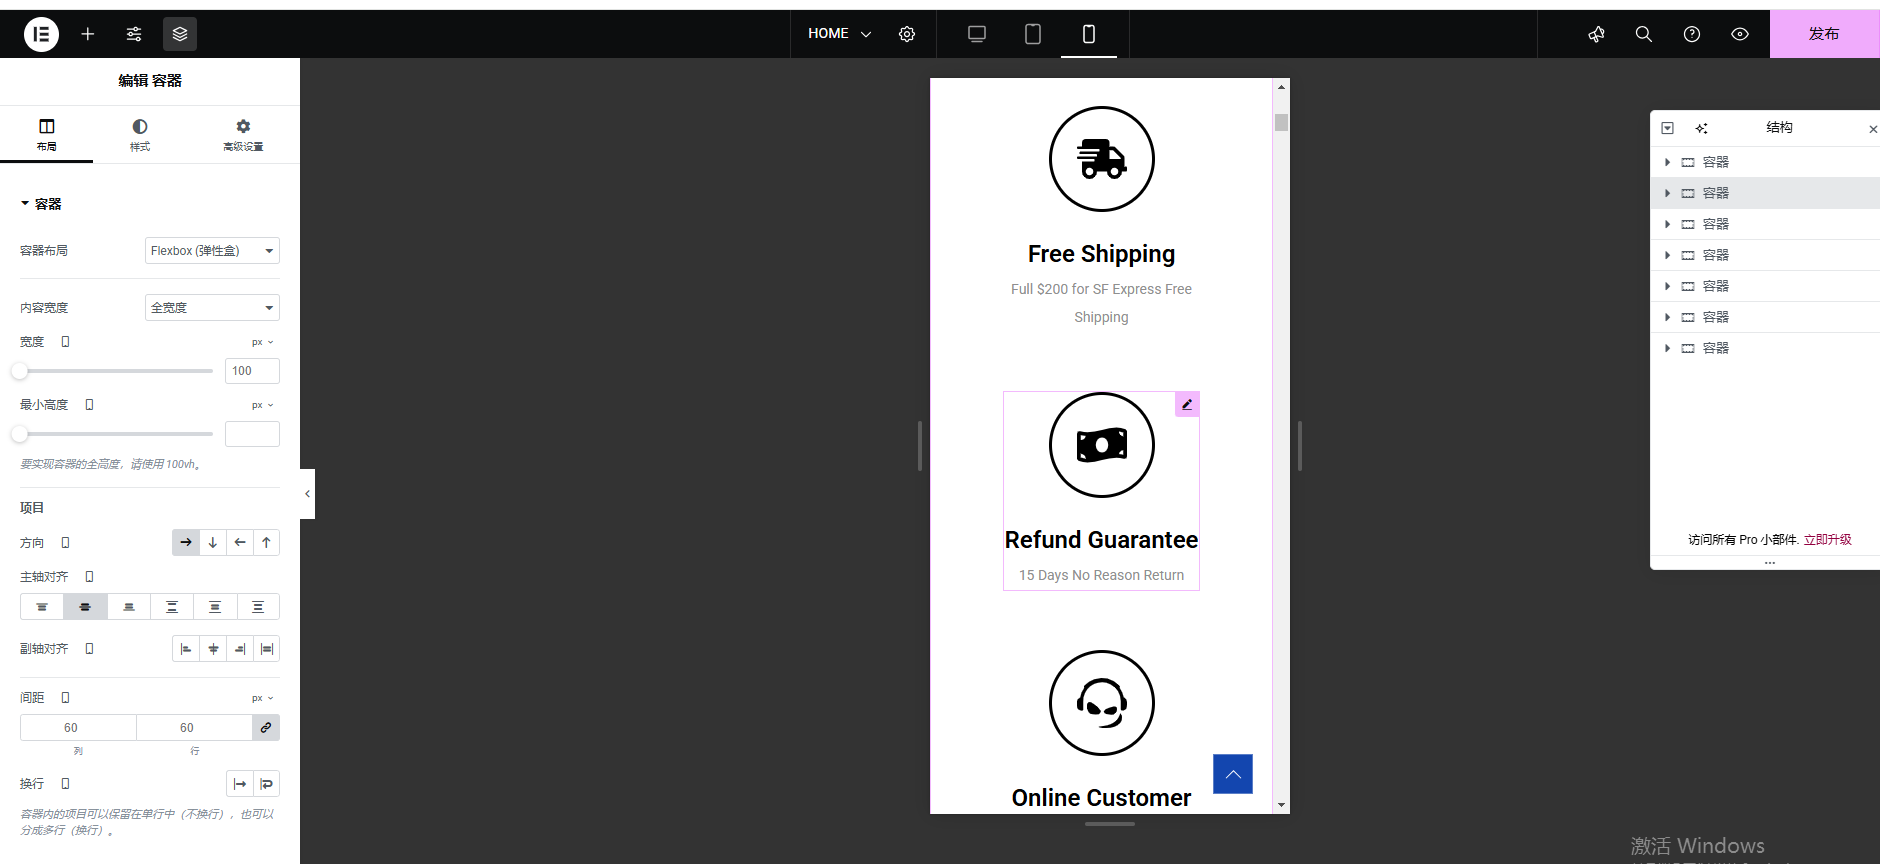Toggle the structure layers icon
Viewport: 1880px width, 864px height.
pyautogui.click(x=180, y=34)
